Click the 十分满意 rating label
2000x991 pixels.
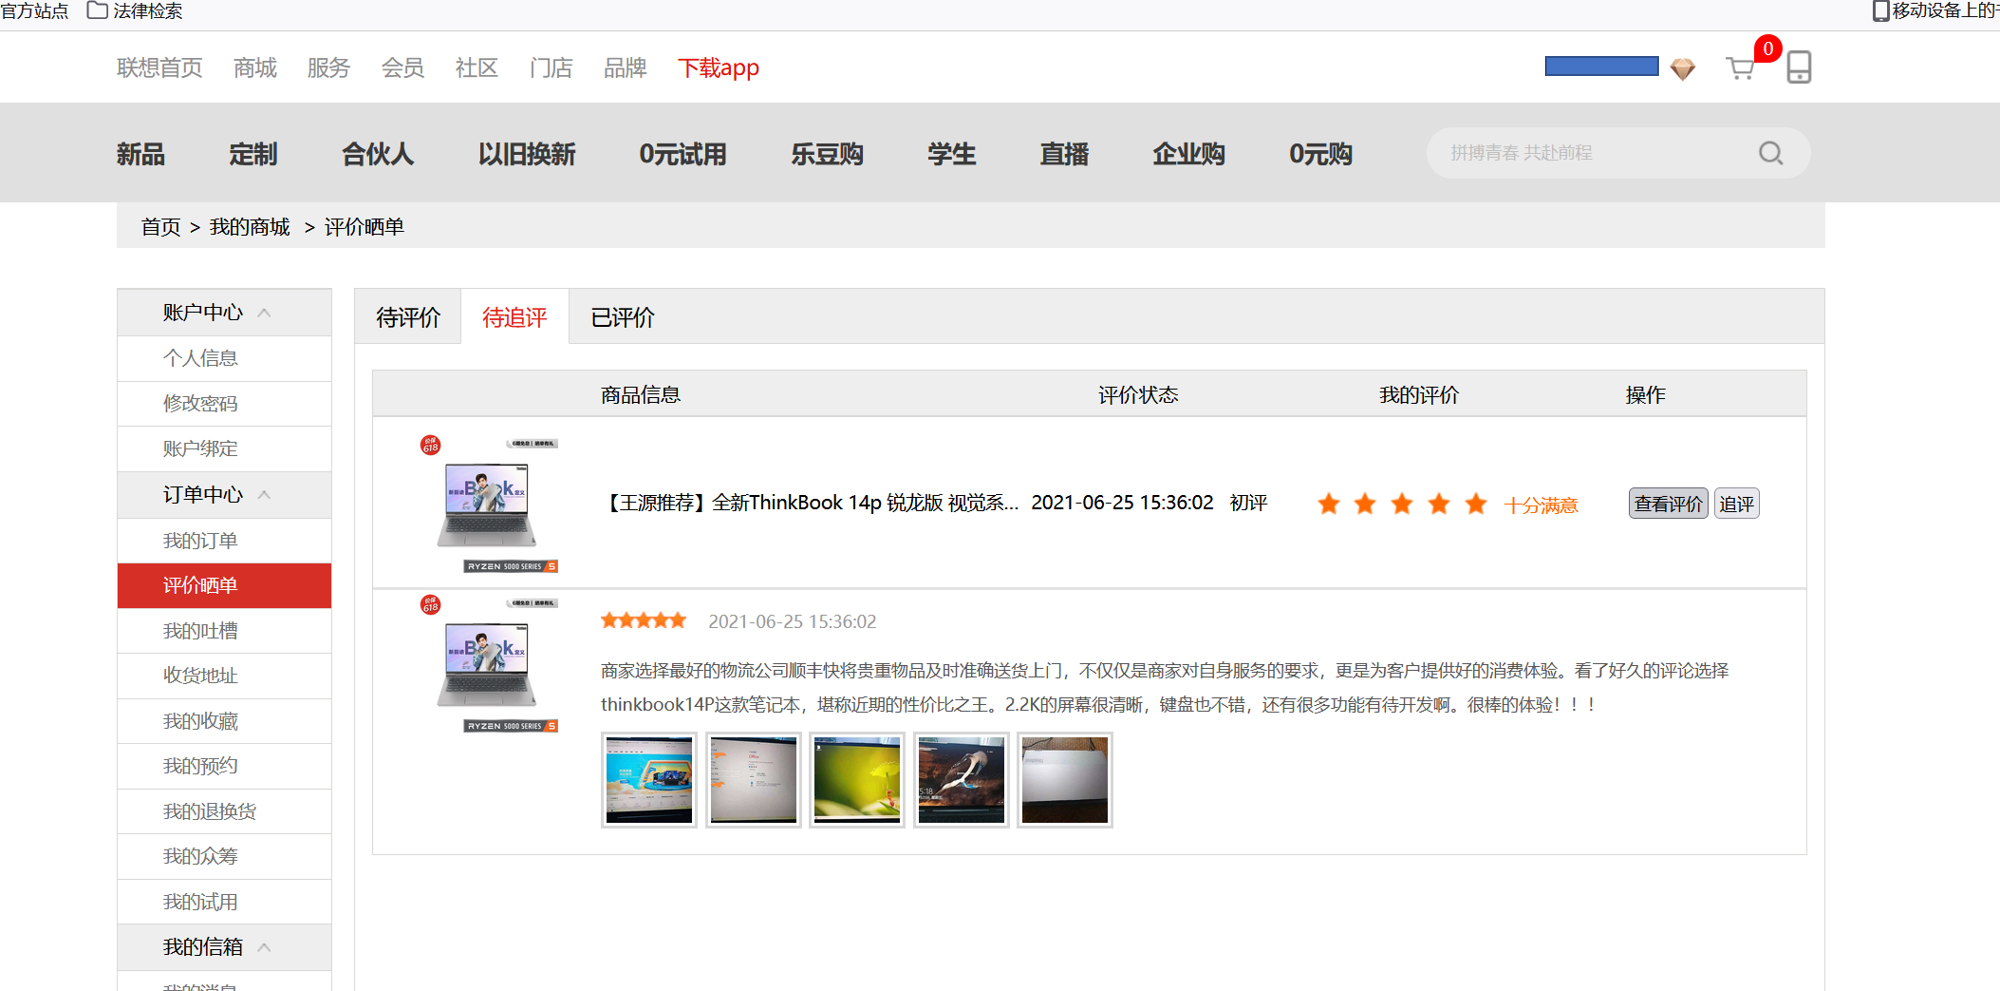[x=1541, y=505]
